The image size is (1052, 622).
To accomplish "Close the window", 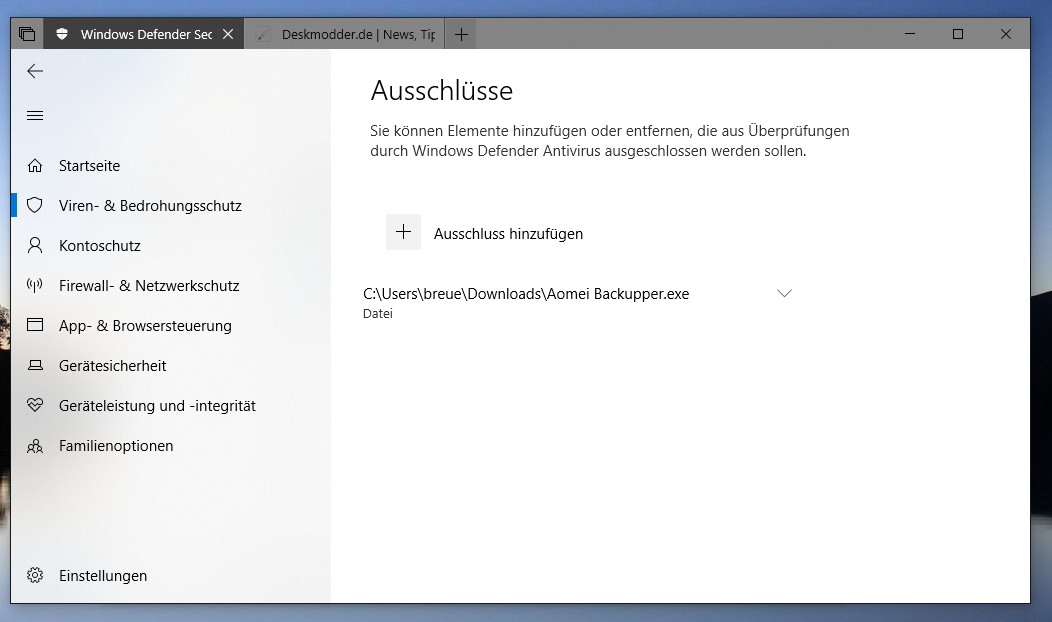I will (1006, 34).
